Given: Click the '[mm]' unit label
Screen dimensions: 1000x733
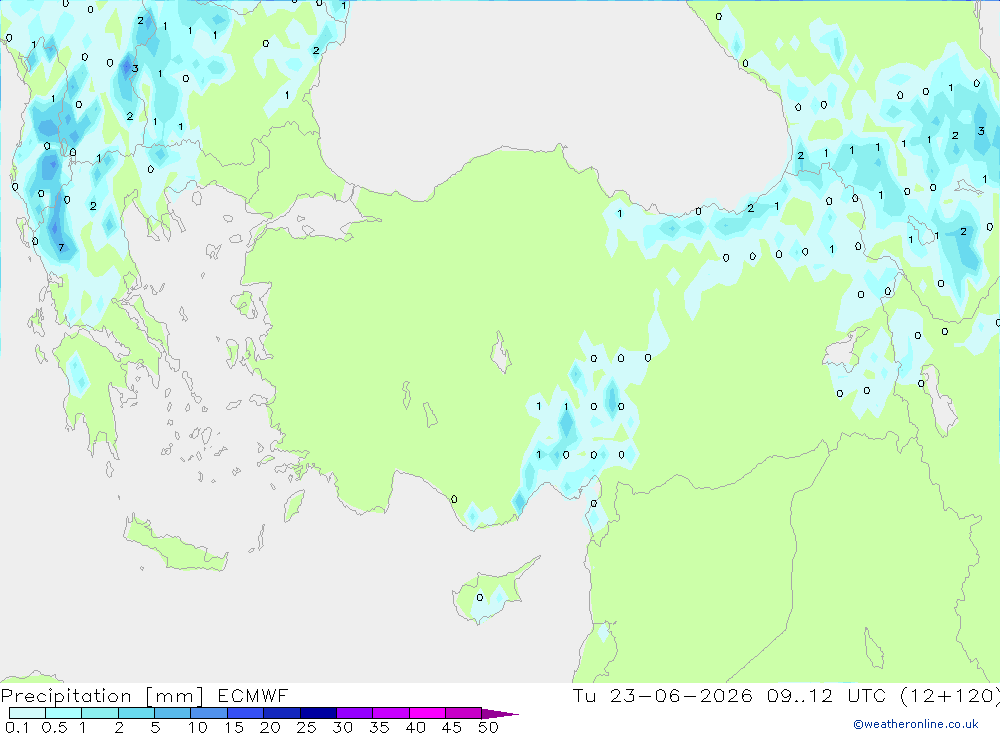Looking at the screenshot, I should 174,696.
